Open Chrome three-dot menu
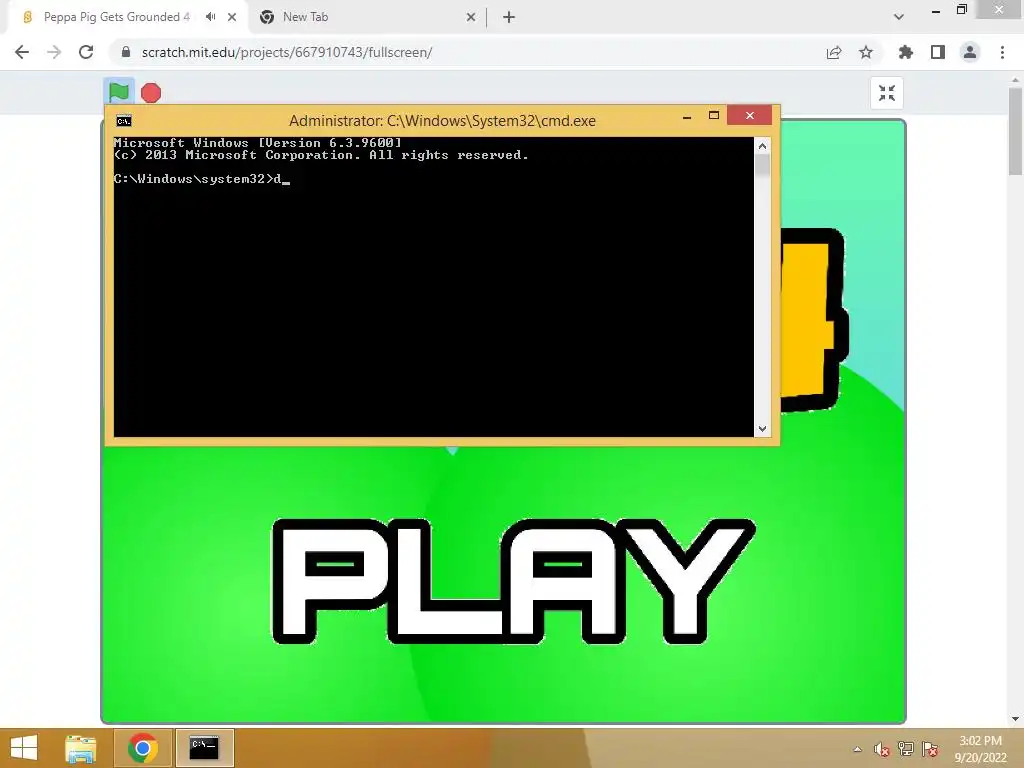 [x=1002, y=52]
